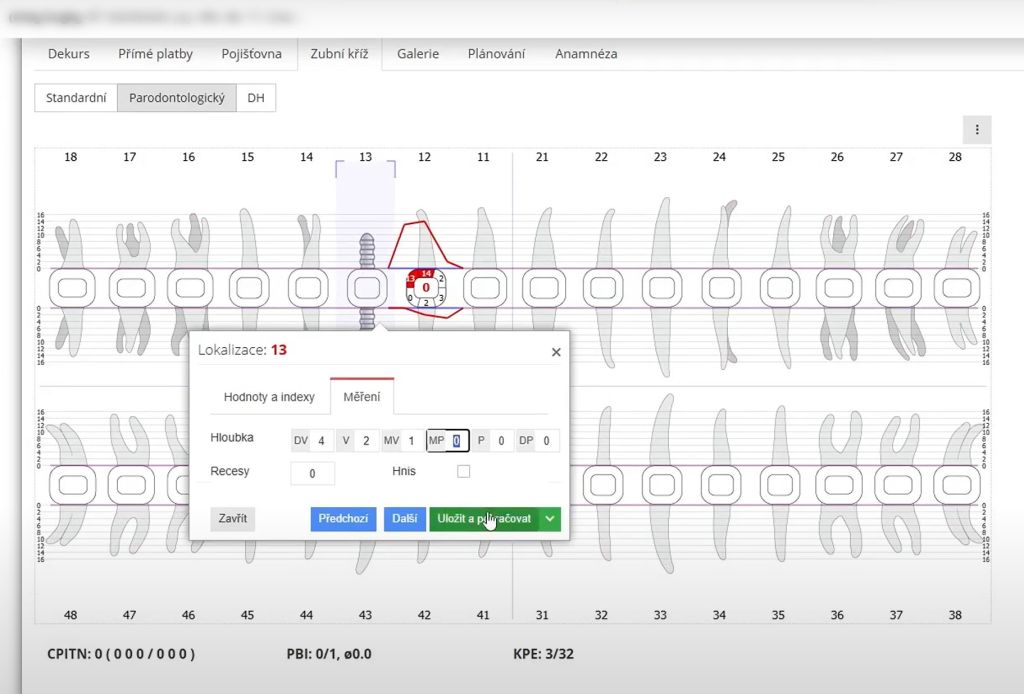
Task: Switch to DH chart view
Action: 256,98
